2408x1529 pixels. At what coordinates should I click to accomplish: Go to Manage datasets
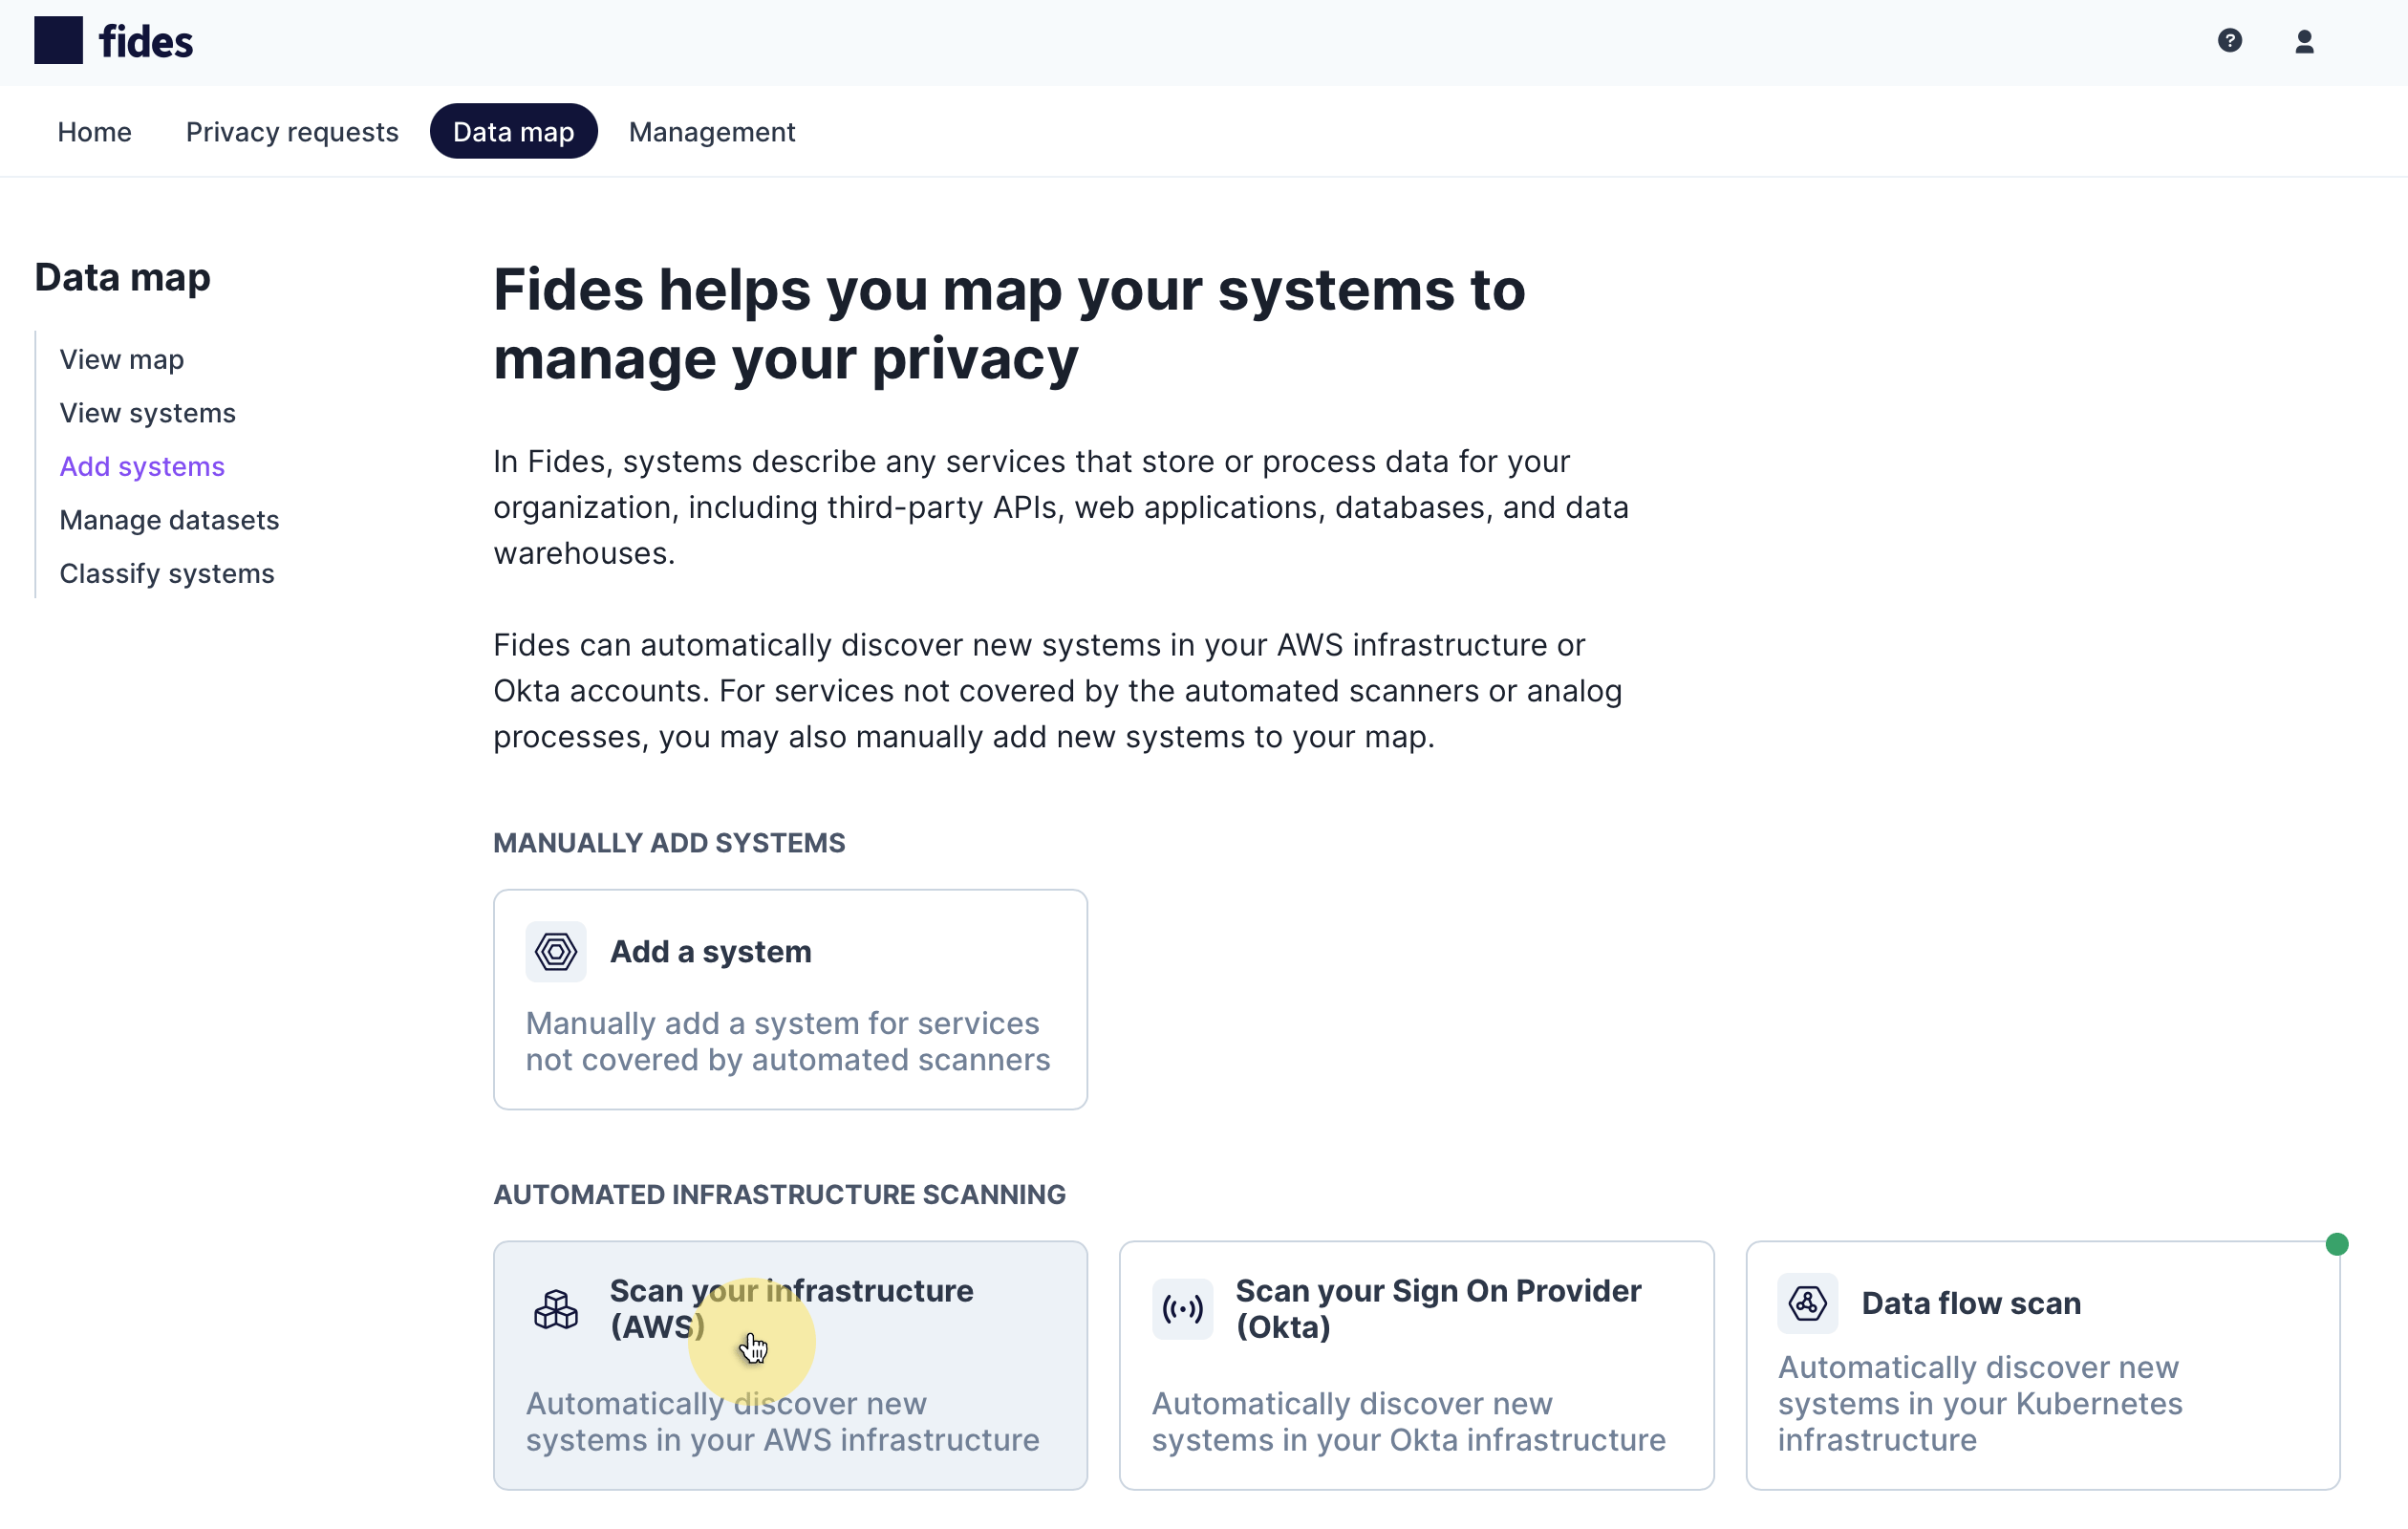click(169, 520)
